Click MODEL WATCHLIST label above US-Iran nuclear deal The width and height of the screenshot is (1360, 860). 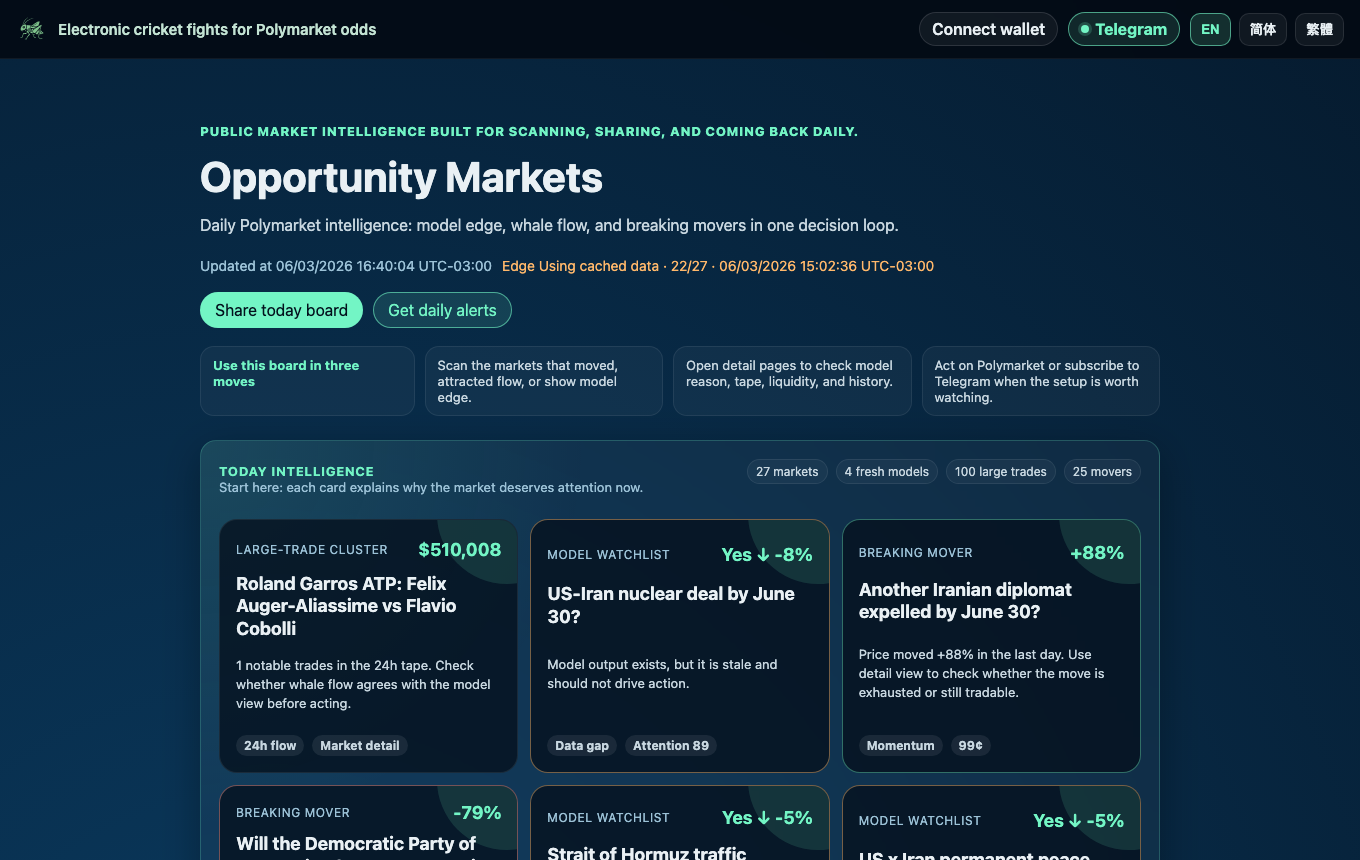pyautogui.click(x=608, y=554)
